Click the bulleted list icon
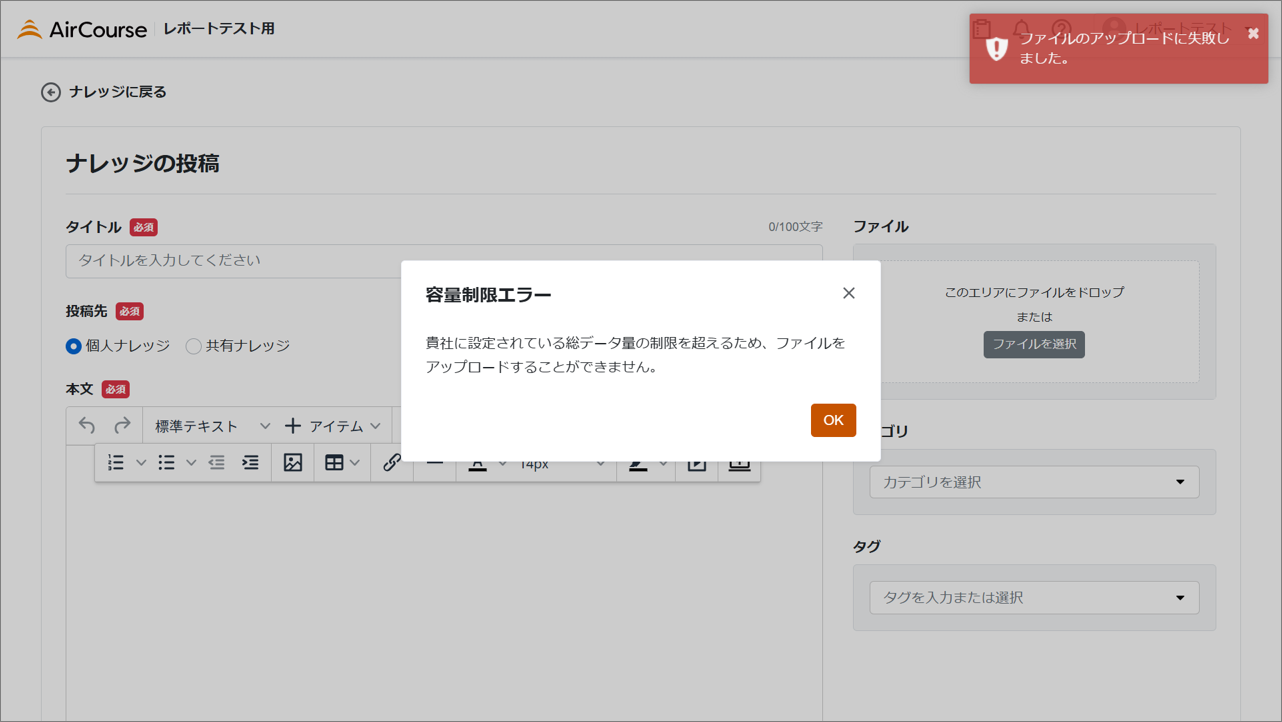Viewport: 1282px width, 722px height. (167, 463)
